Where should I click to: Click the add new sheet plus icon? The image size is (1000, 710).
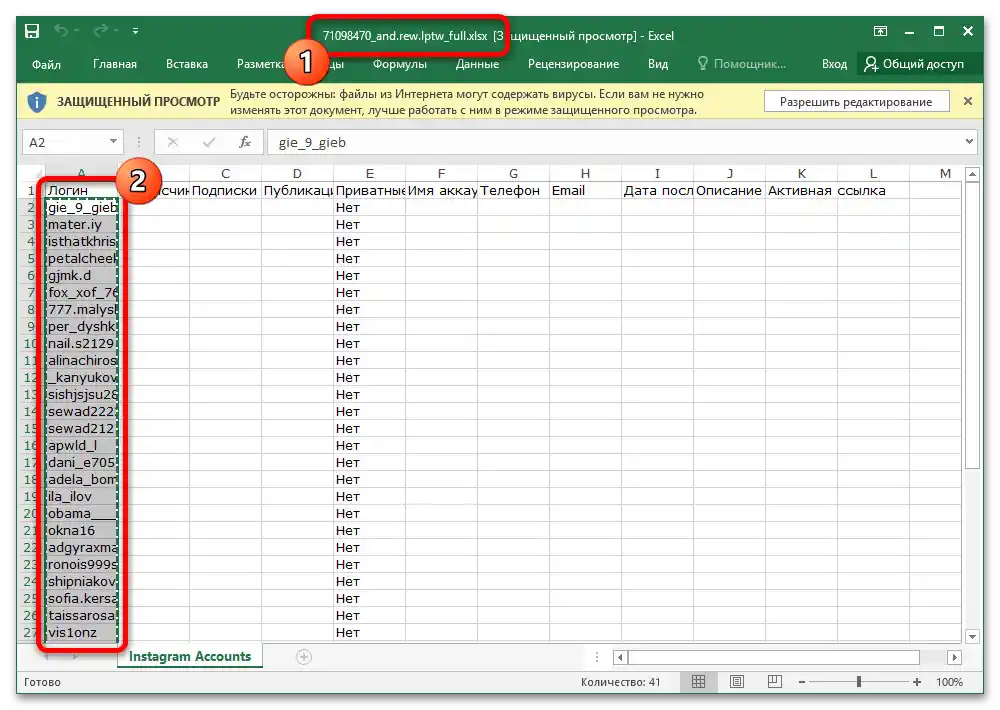tap(304, 657)
